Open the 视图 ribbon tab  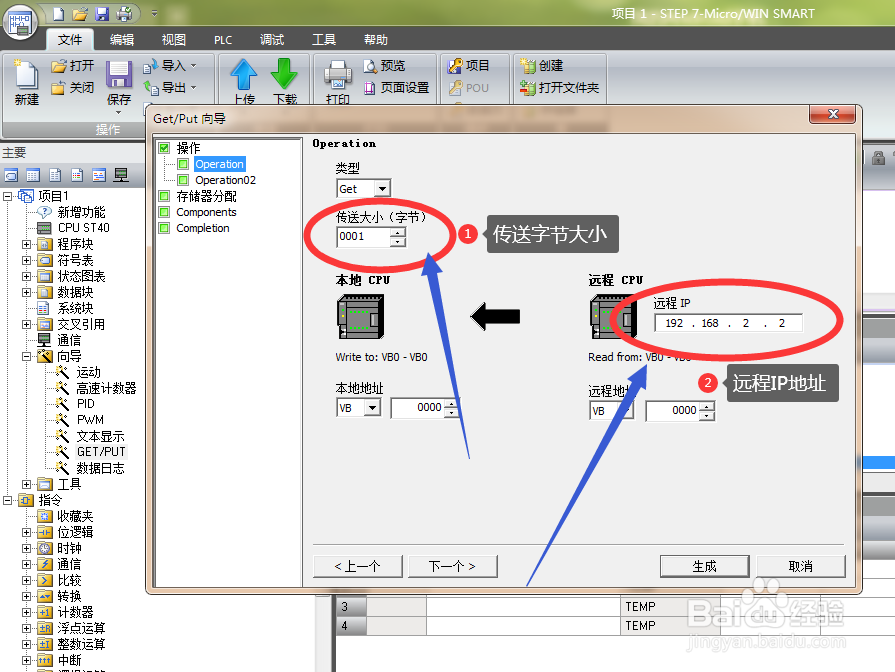point(174,39)
